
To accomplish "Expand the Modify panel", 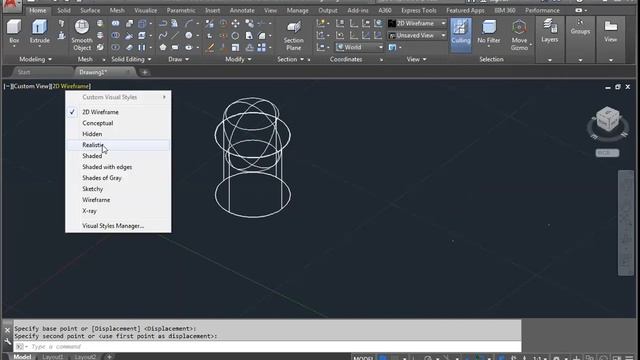I will coord(238,59).
